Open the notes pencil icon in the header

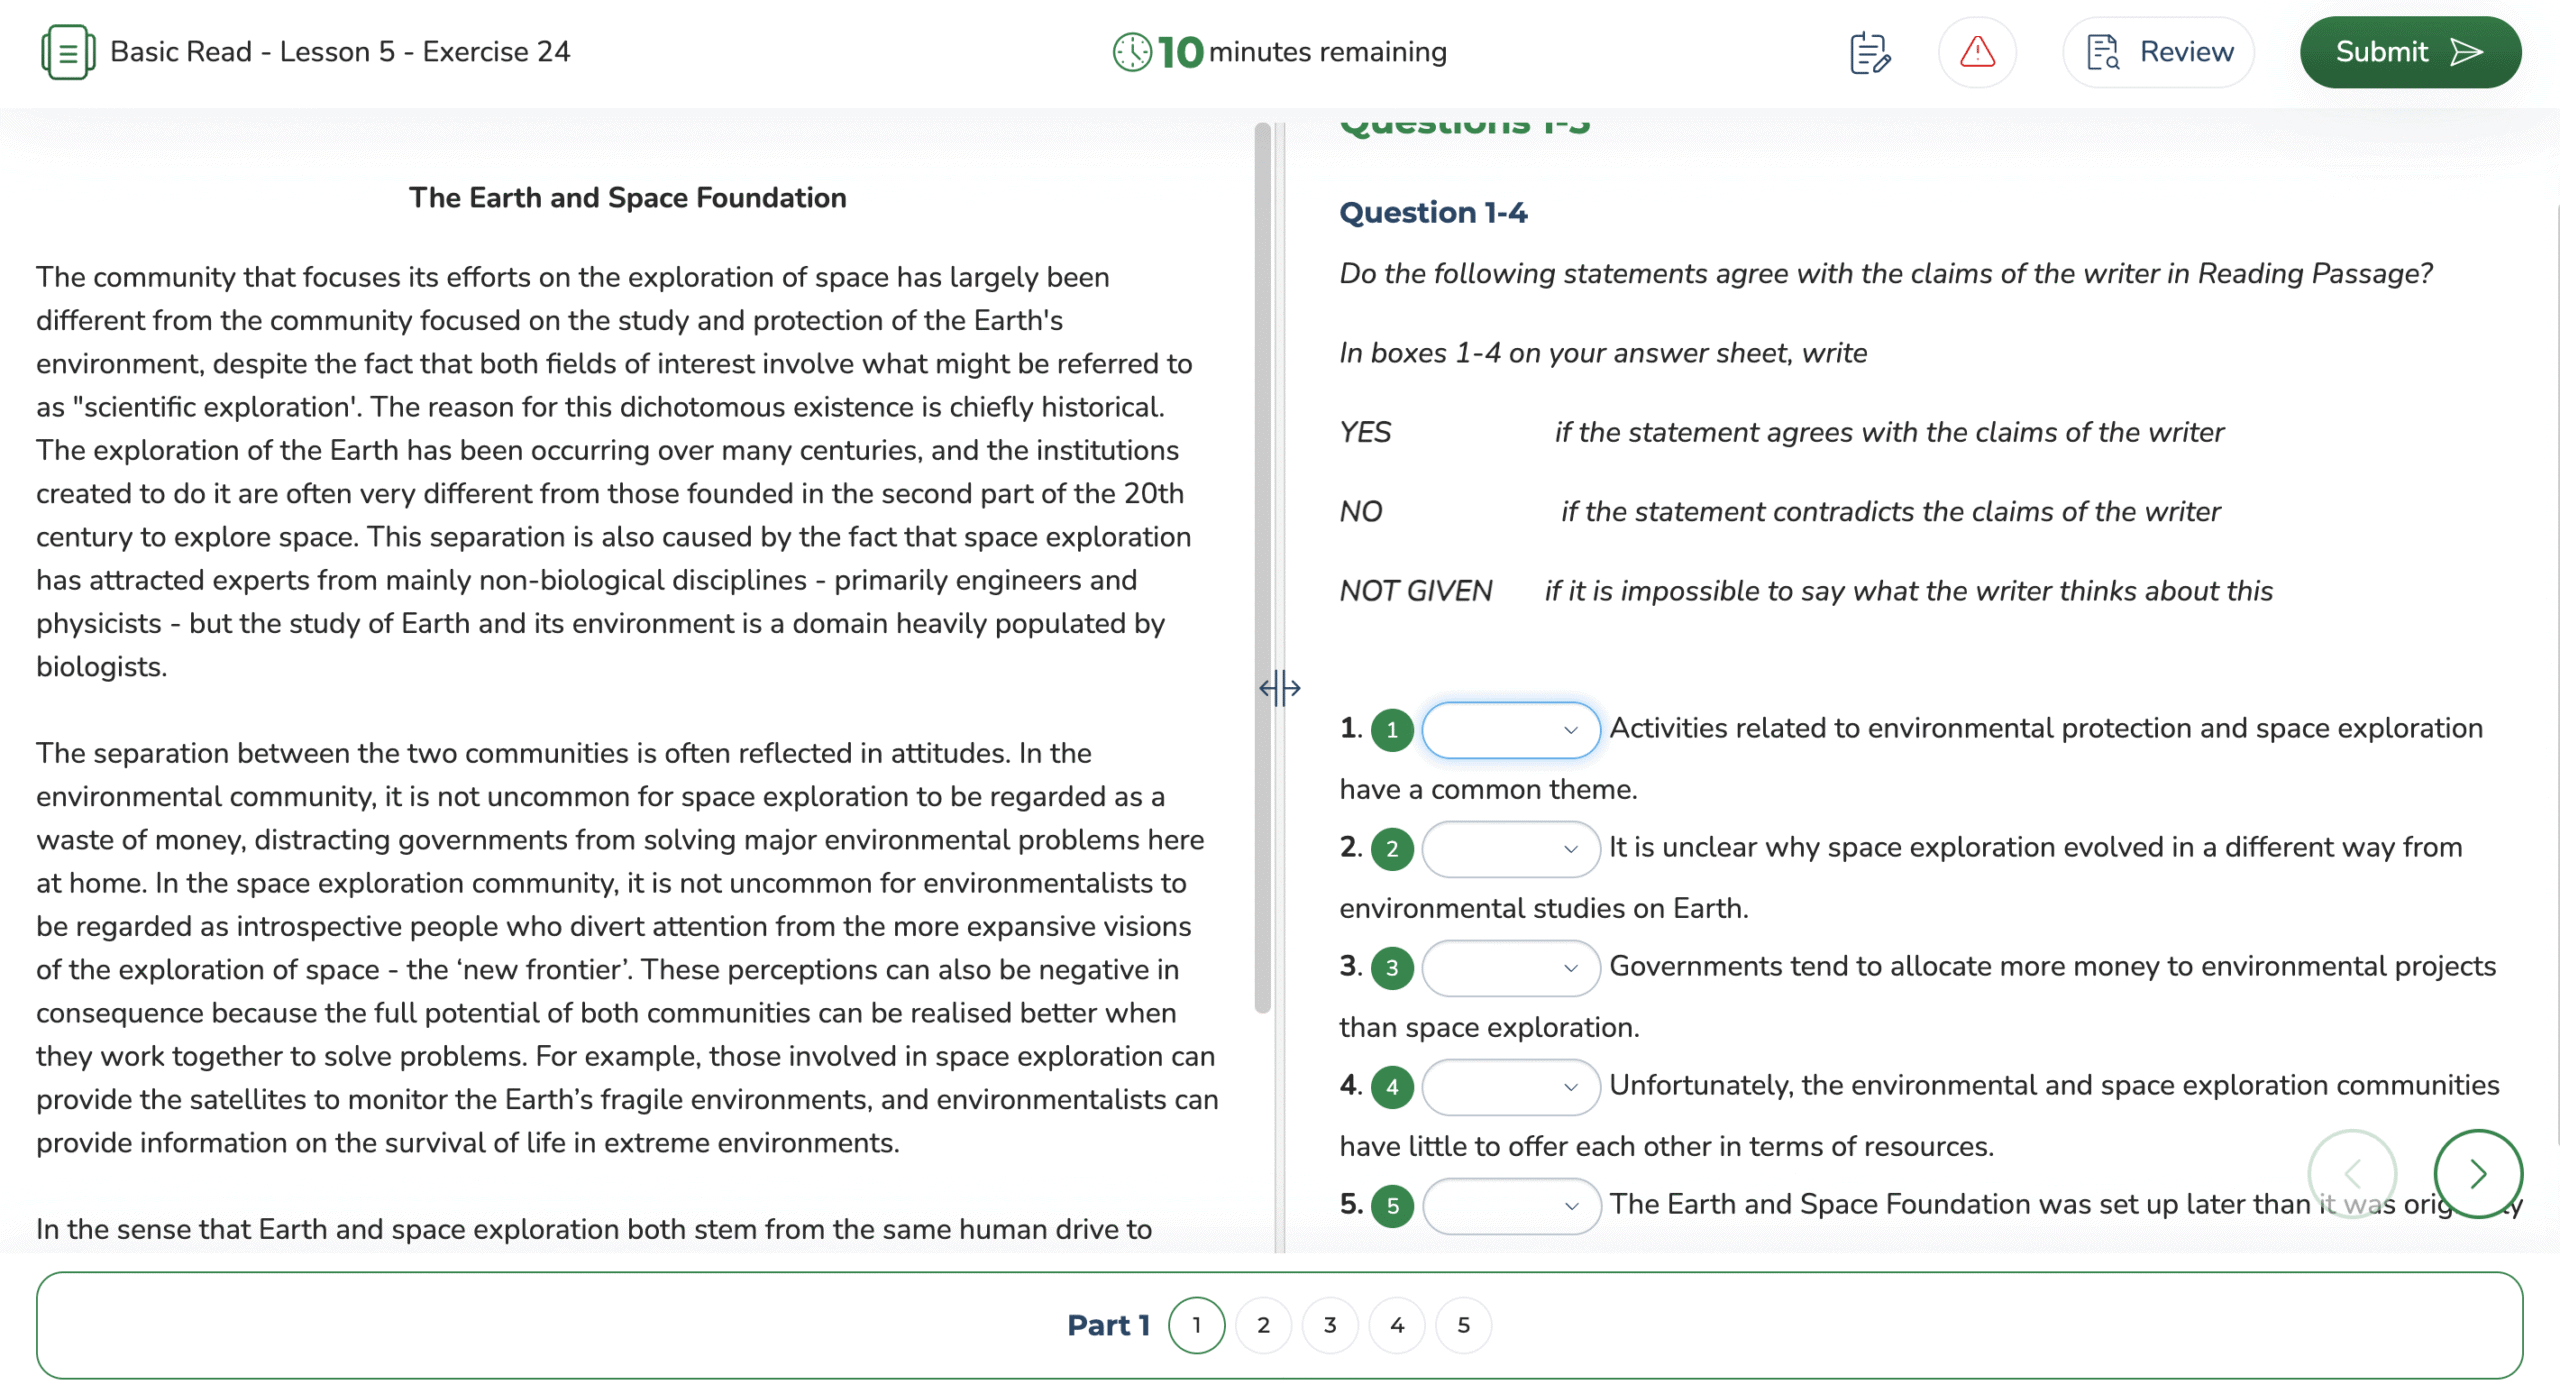coord(1869,52)
